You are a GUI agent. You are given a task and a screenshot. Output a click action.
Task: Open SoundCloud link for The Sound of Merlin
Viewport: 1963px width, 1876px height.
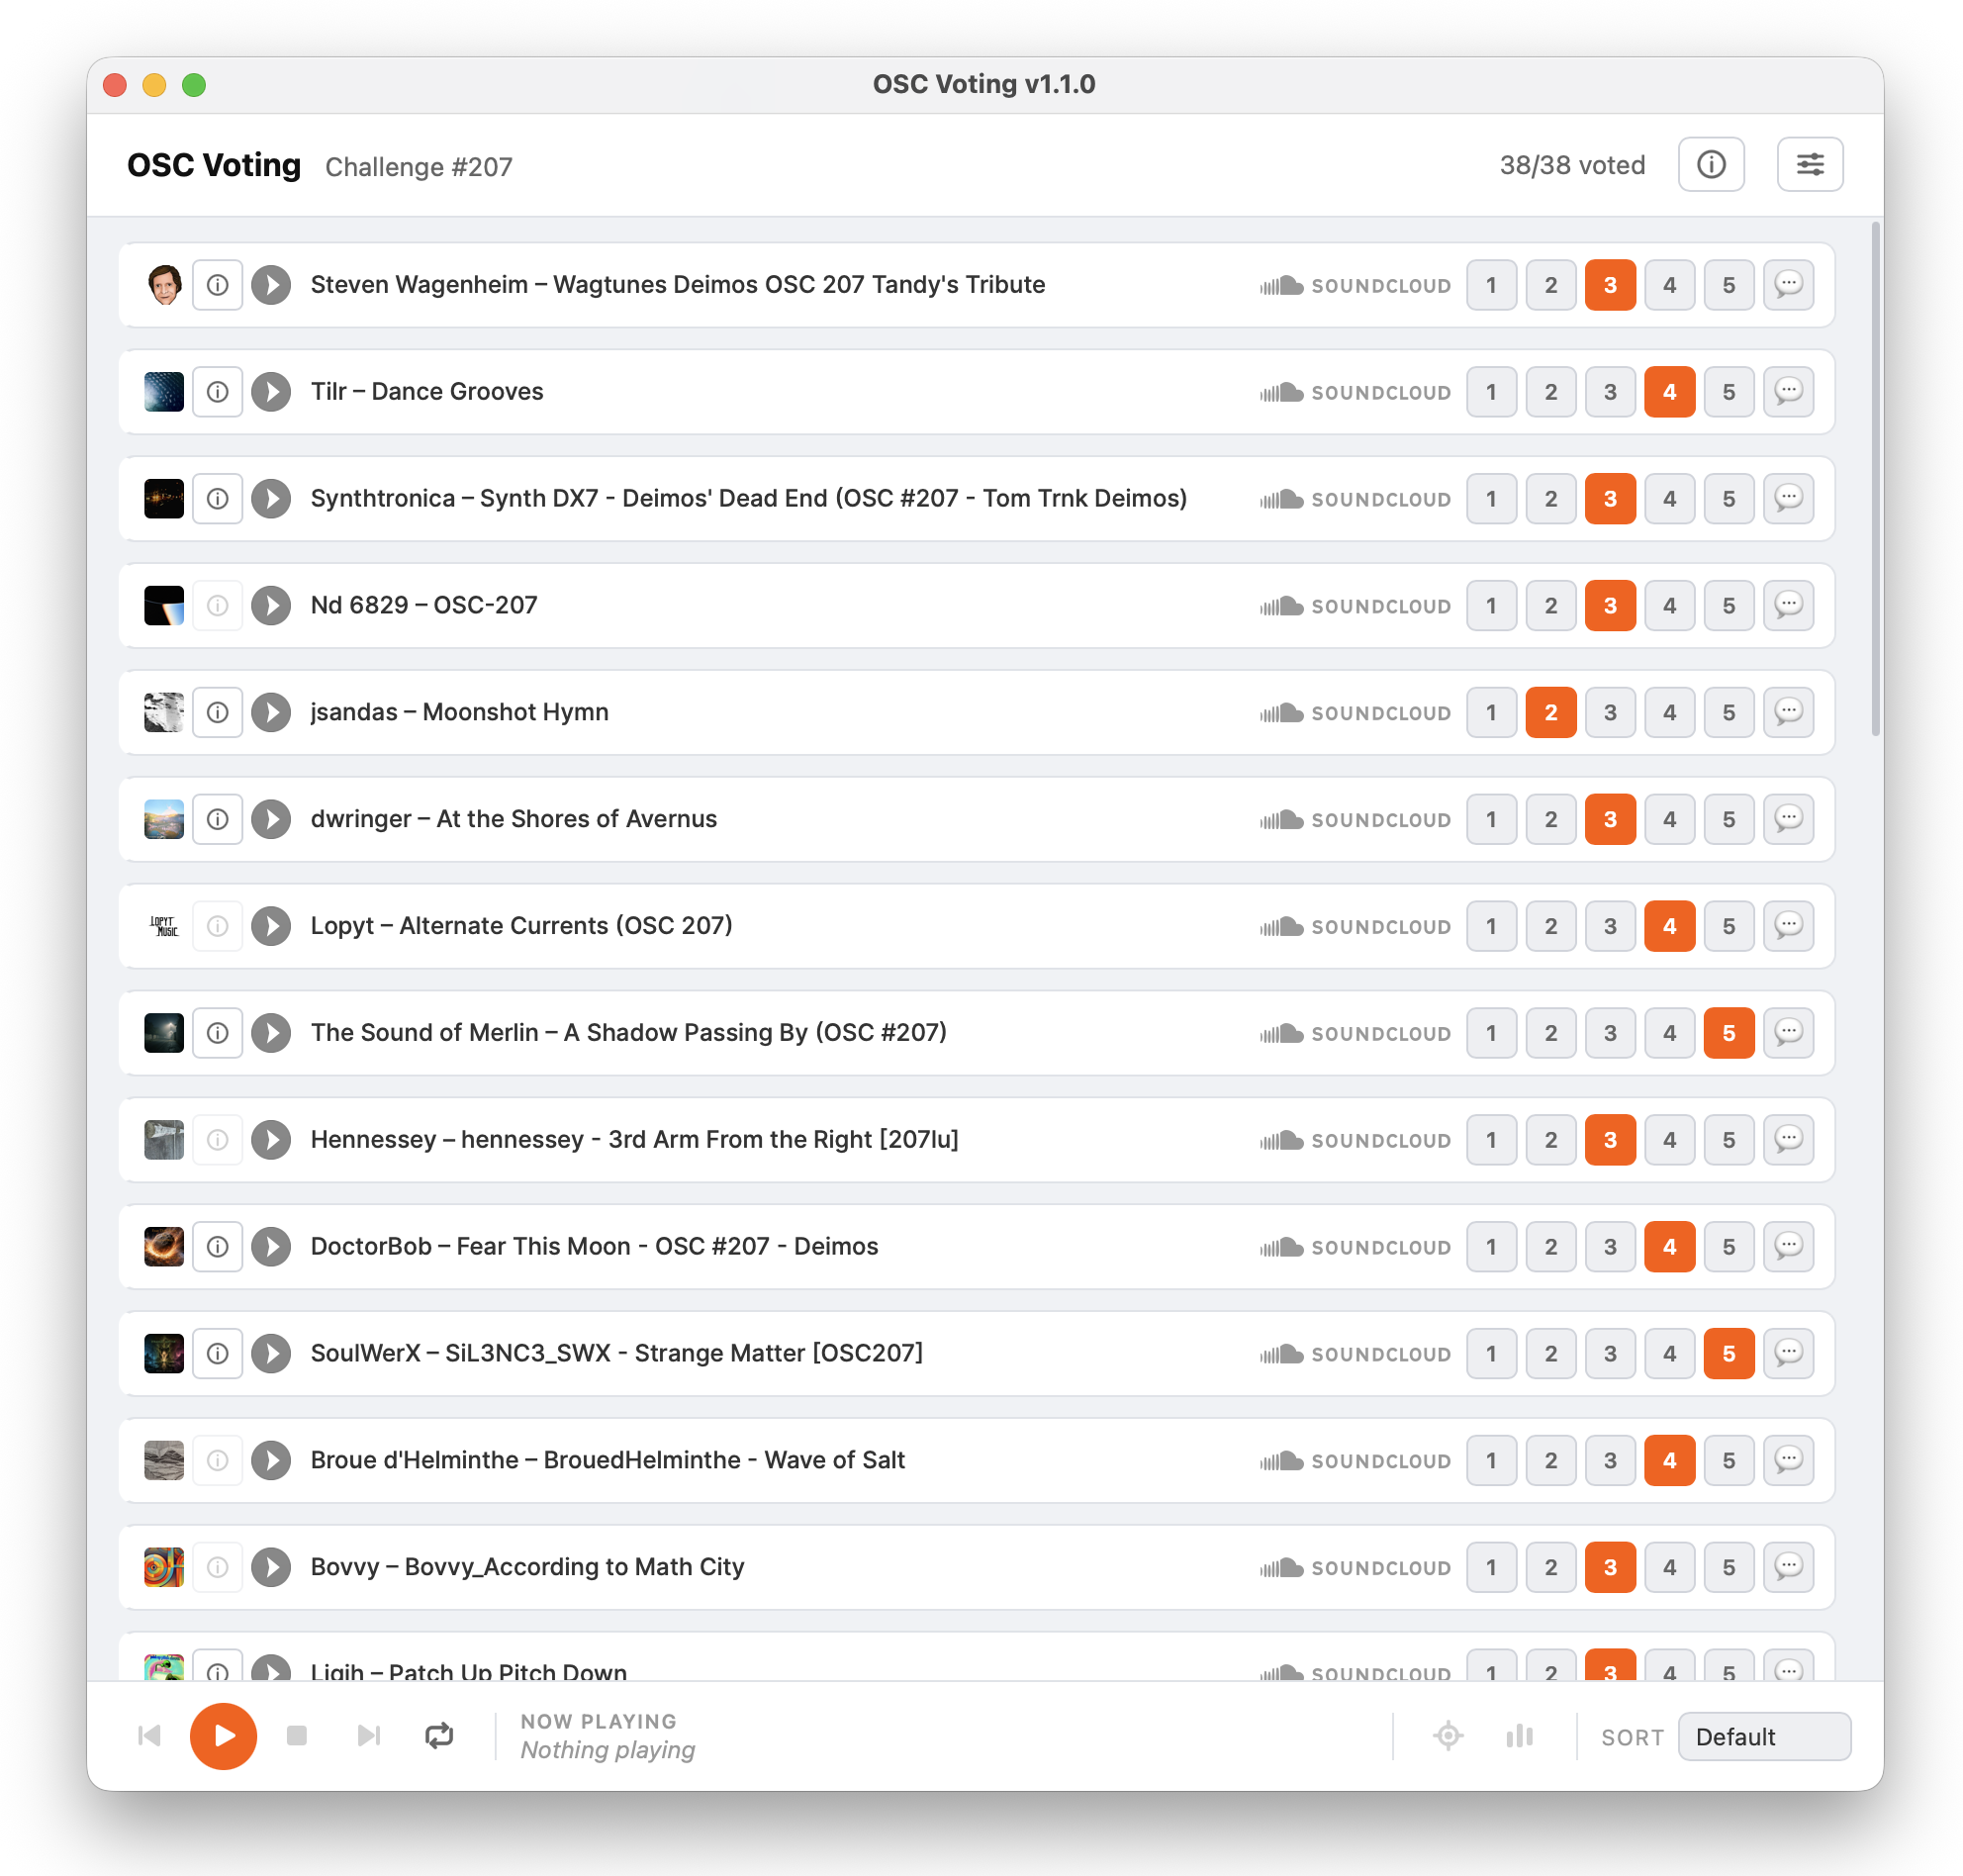tap(1355, 1033)
